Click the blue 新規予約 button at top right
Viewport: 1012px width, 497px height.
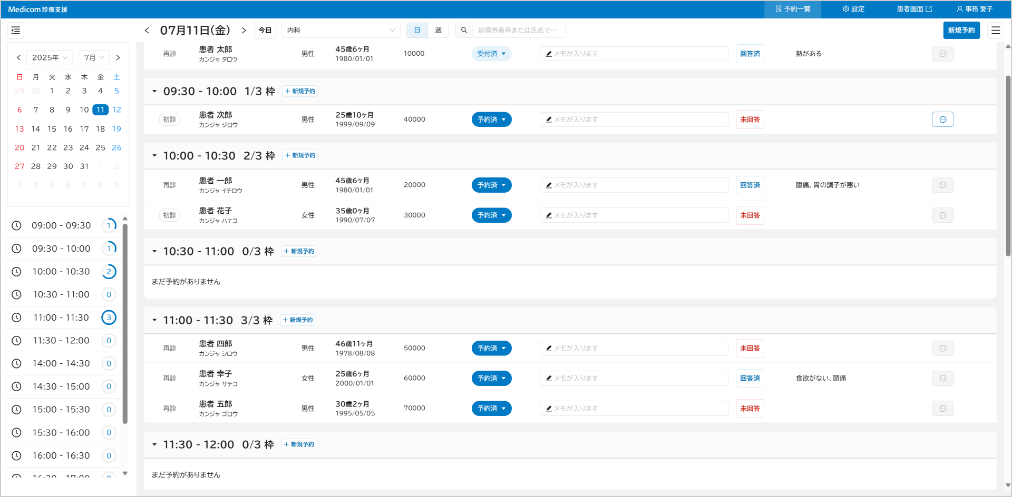[960, 30]
